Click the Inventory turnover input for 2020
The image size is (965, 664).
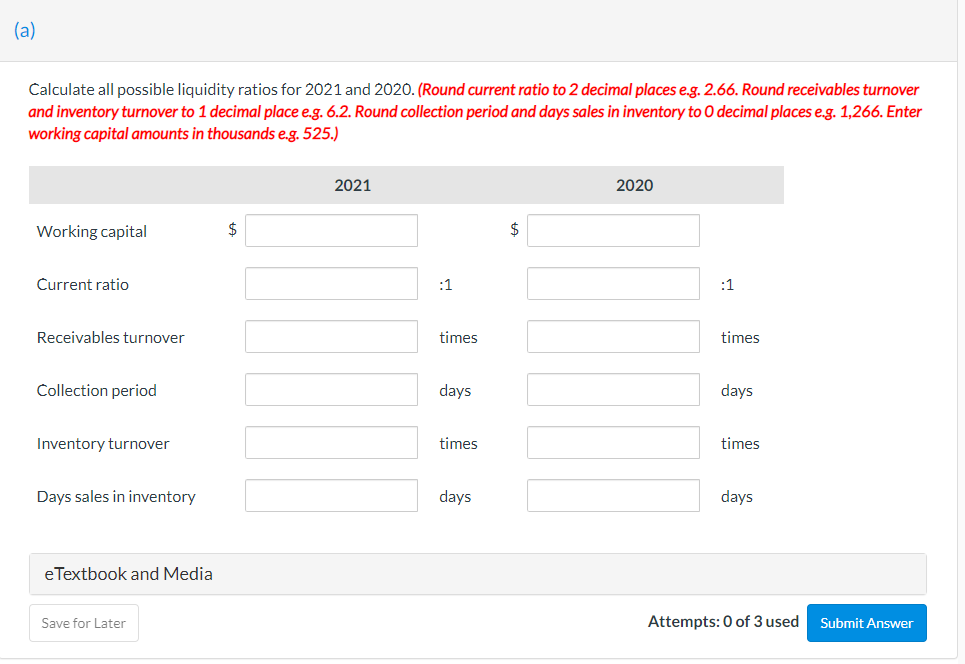[613, 442]
